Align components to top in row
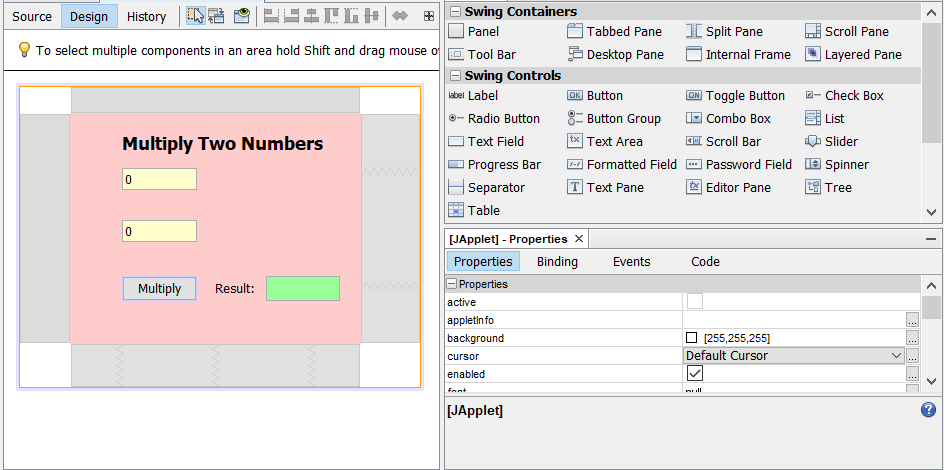Screen dimensions: 944x470 (331, 16)
